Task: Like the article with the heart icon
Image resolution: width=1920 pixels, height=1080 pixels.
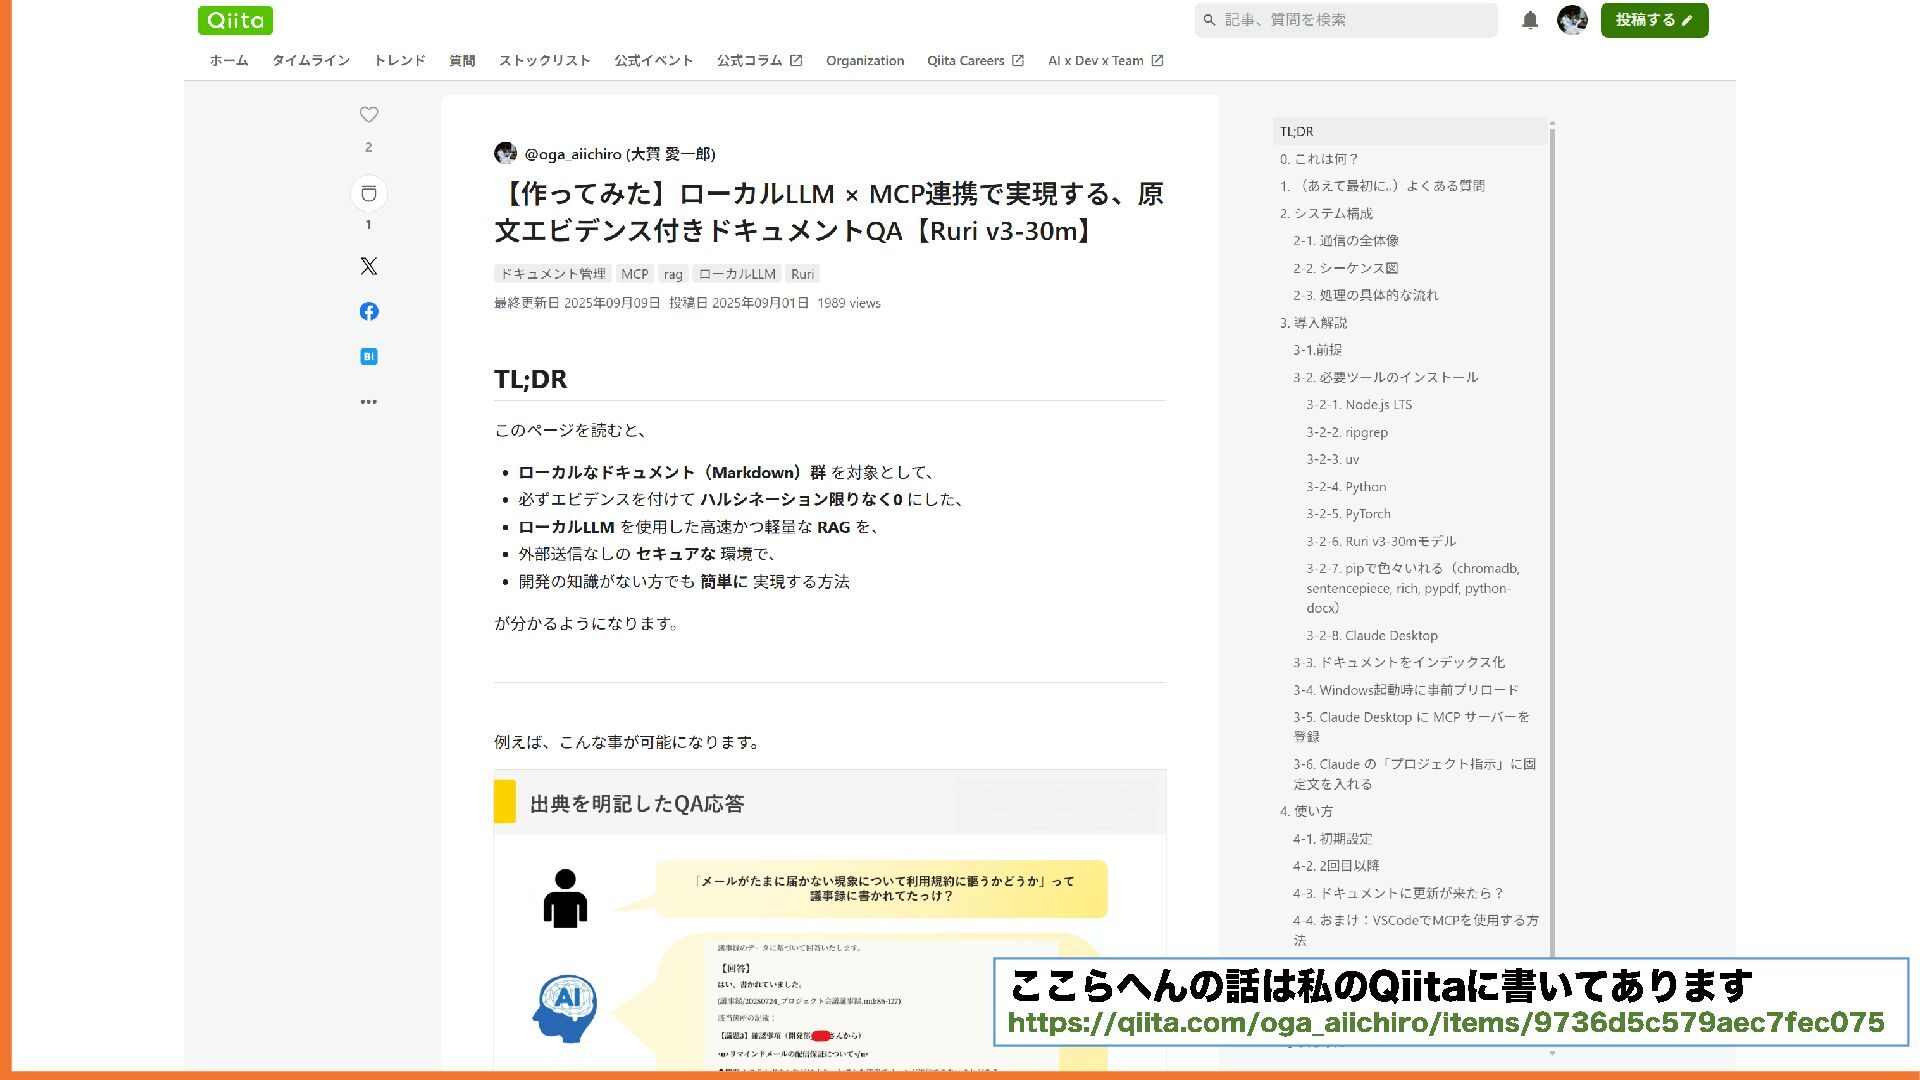Action: [369, 115]
